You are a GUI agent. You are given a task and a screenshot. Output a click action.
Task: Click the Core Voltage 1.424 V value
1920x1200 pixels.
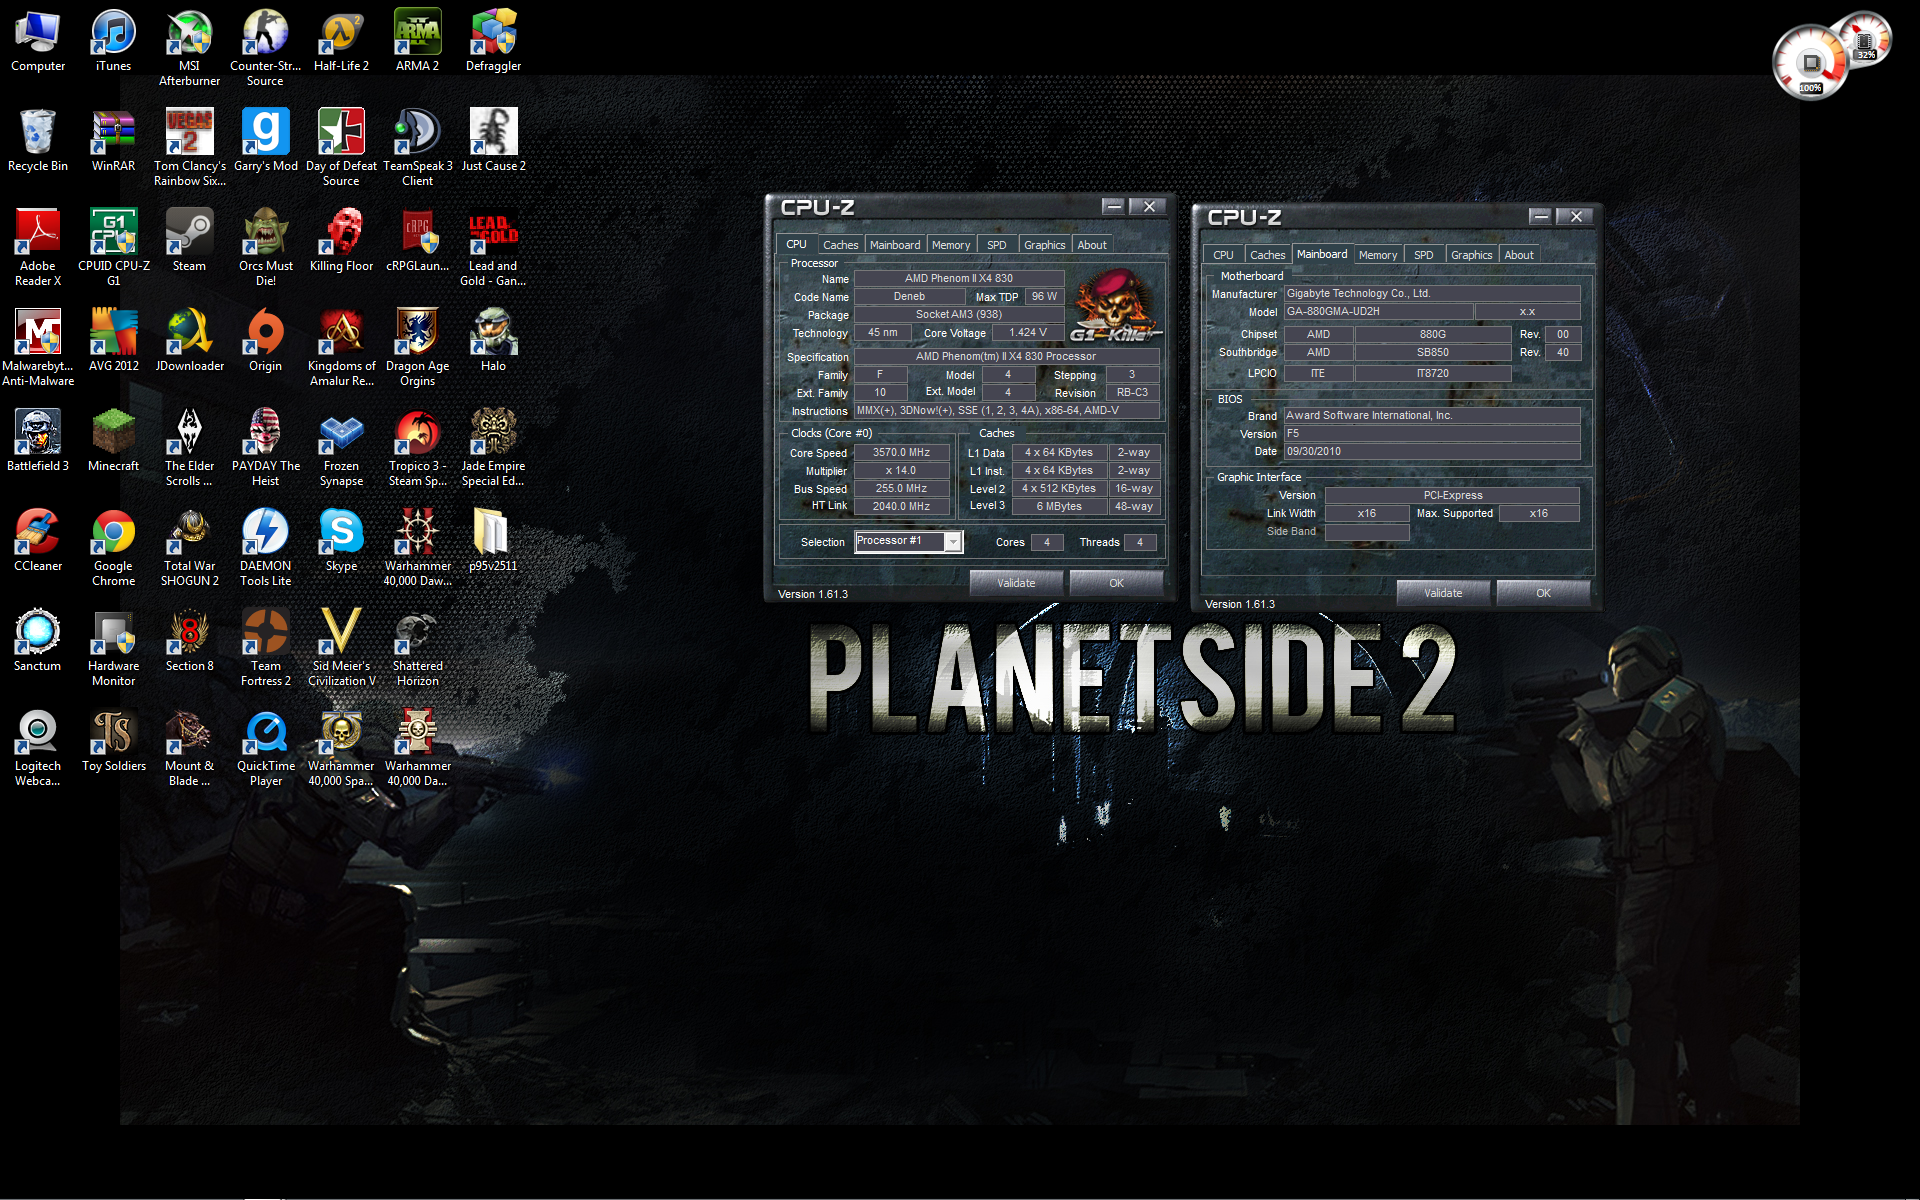tap(1028, 333)
